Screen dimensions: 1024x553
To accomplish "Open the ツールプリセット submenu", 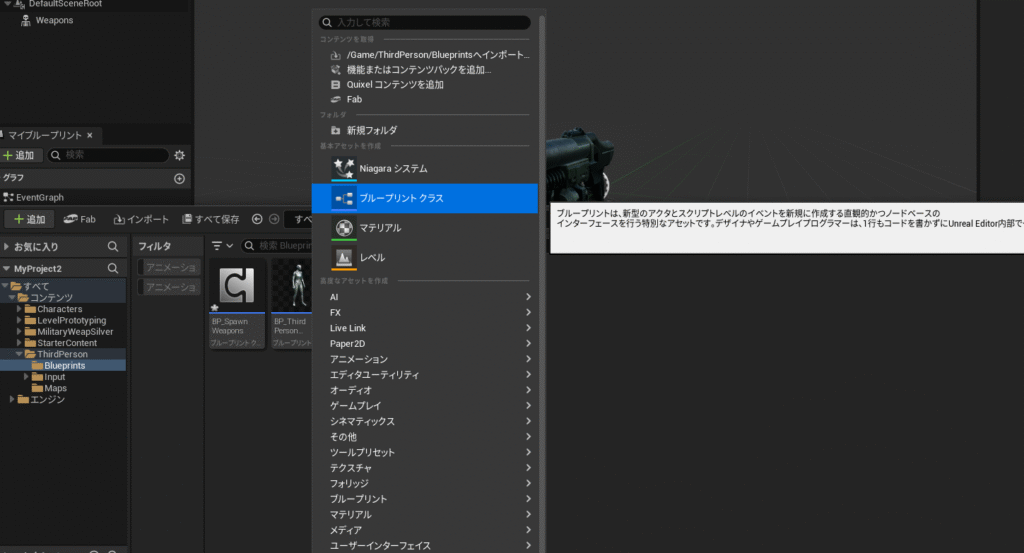I will coord(424,452).
